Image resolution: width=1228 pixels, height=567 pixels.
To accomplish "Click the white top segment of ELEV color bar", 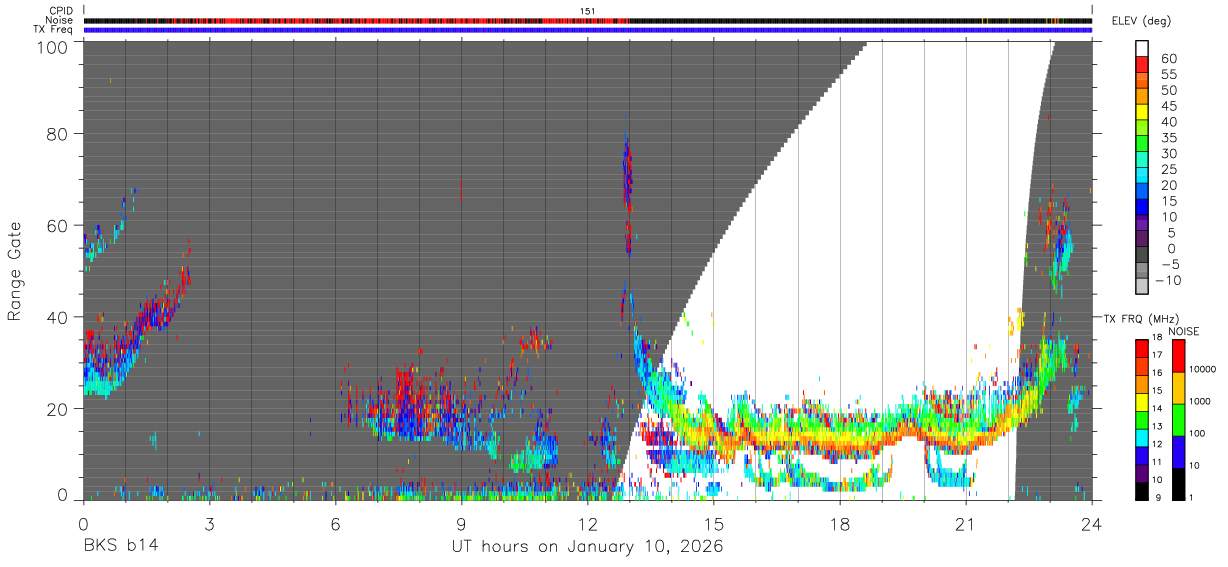I will (1143, 48).
